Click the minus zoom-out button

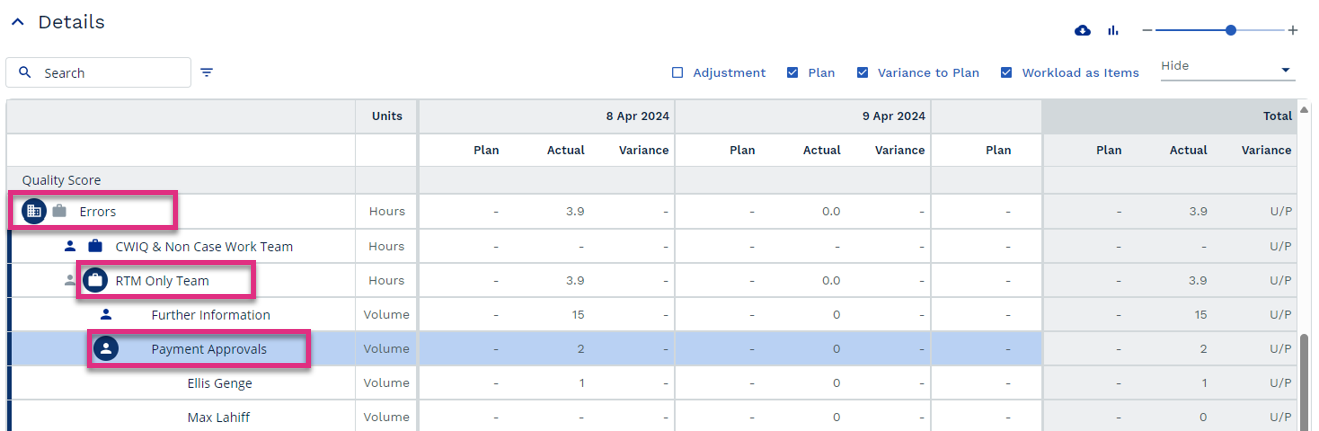(x=1148, y=31)
